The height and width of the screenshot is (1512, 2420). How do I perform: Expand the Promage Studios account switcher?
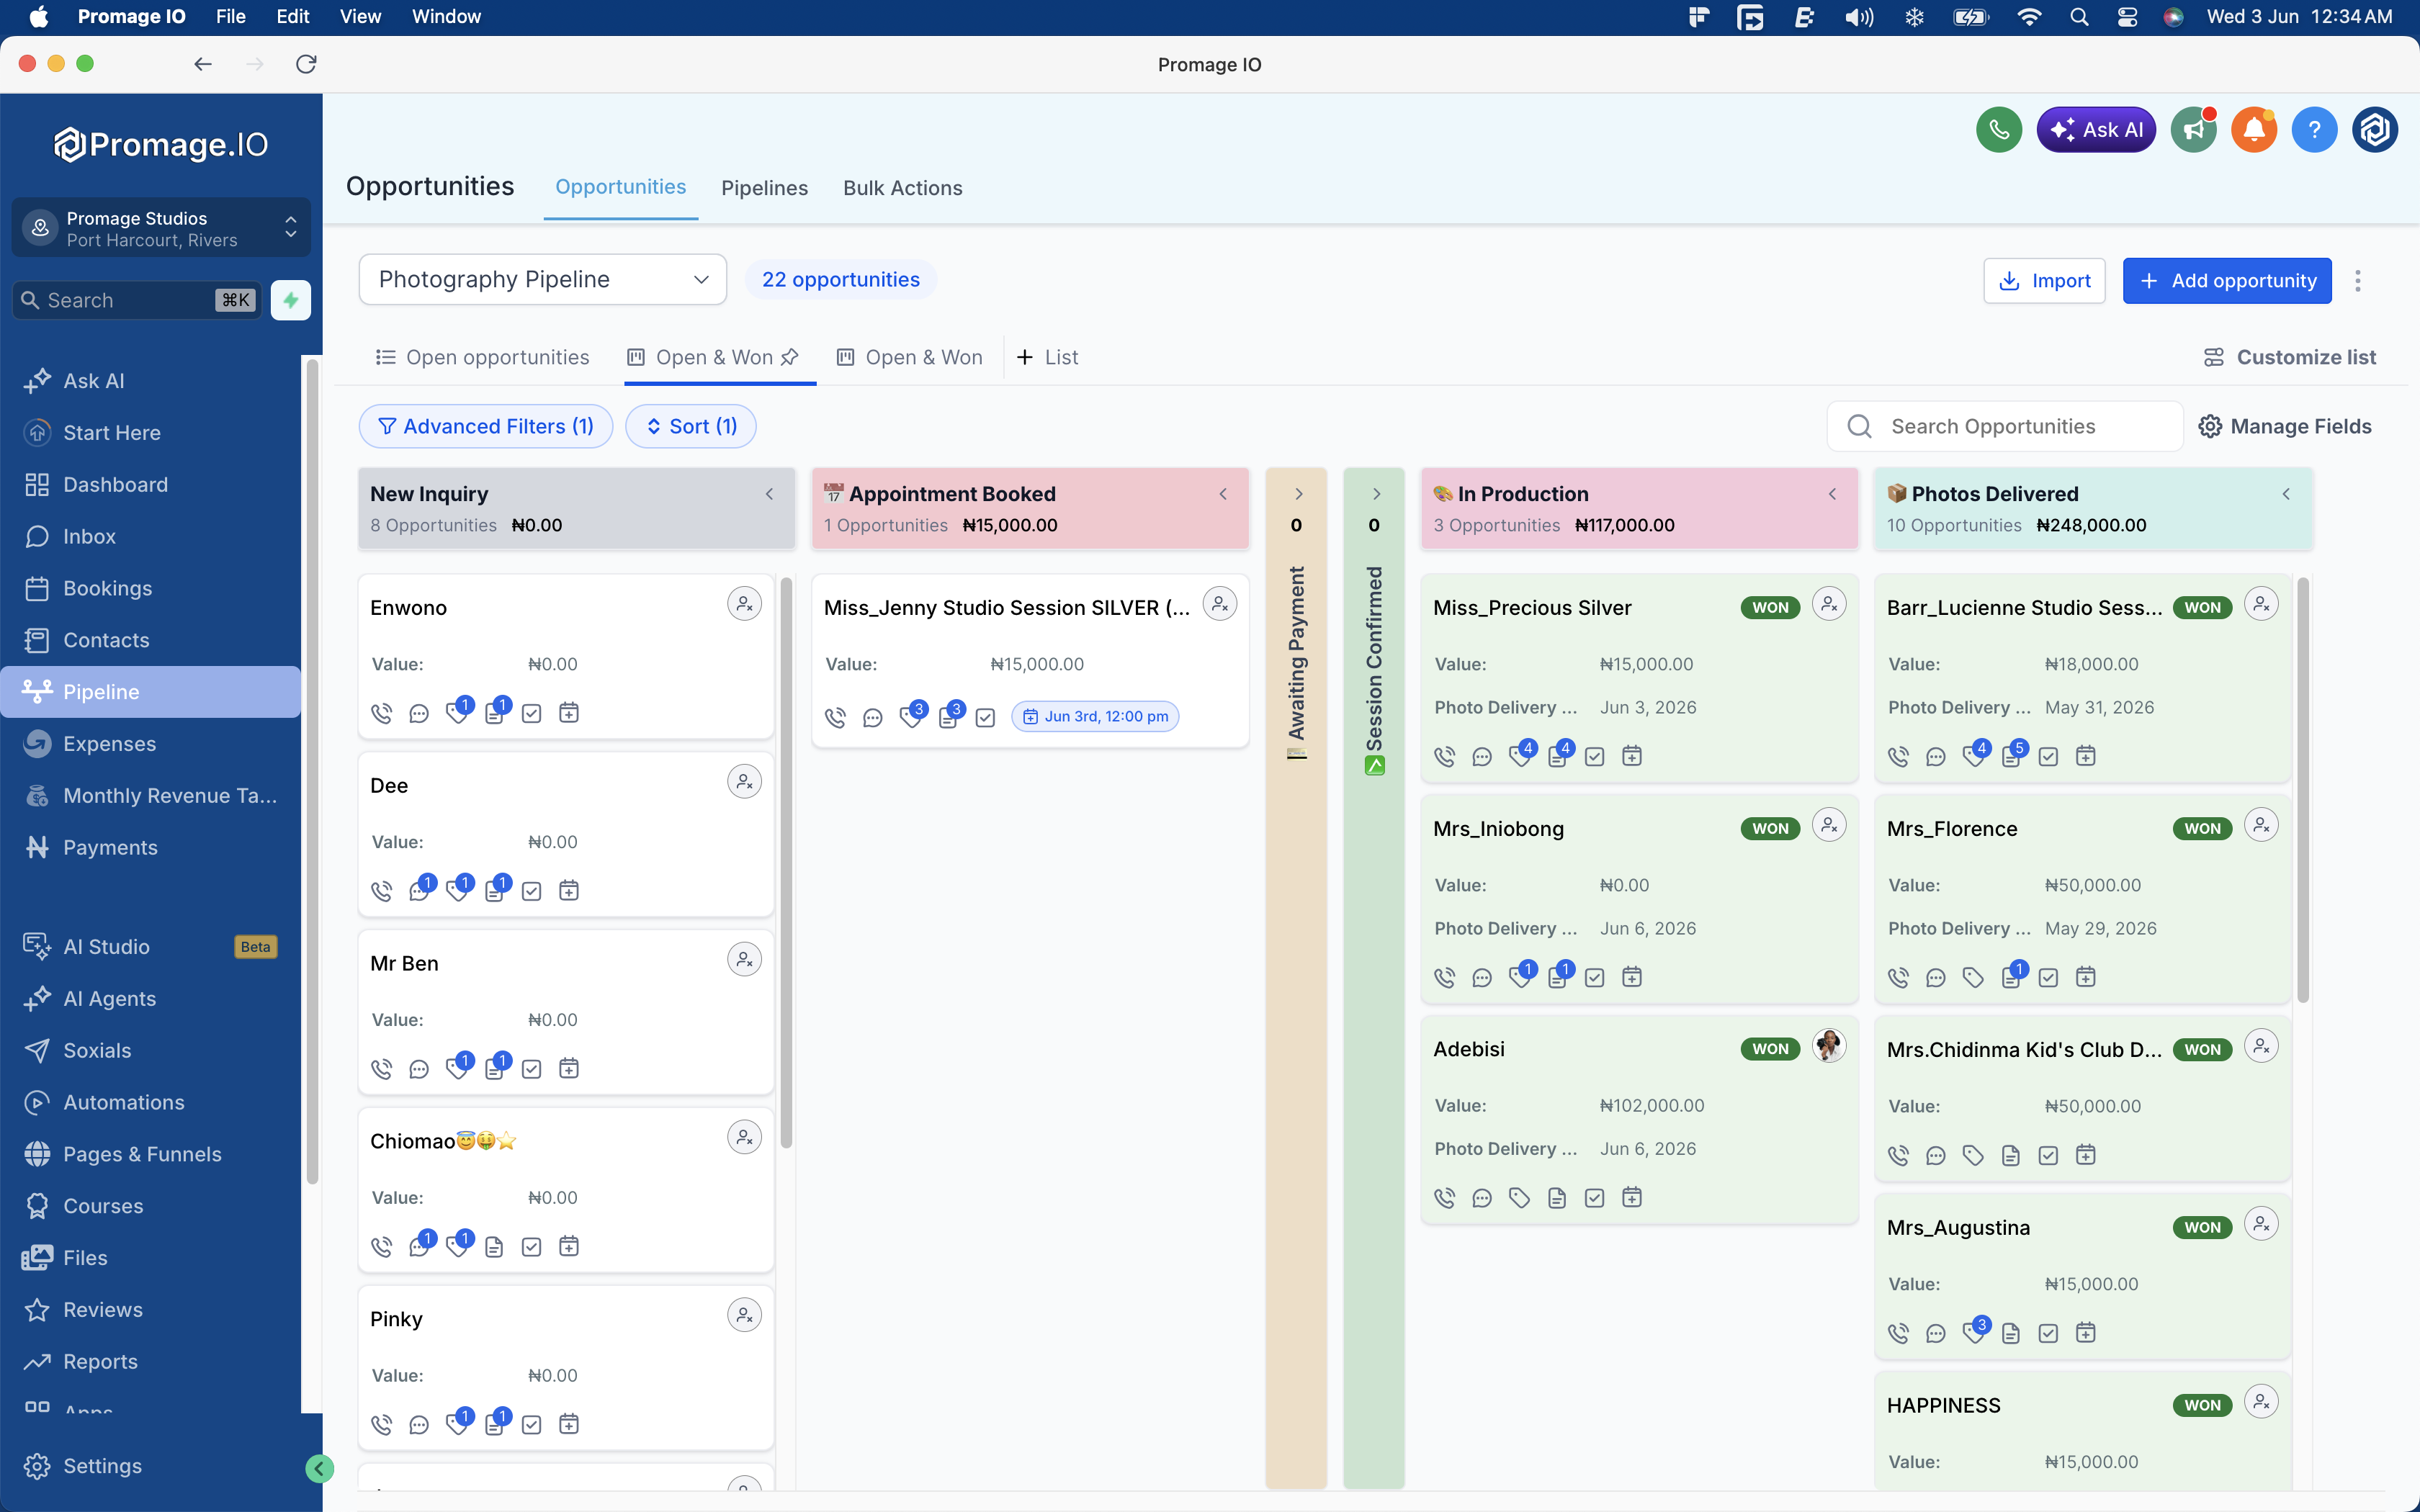point(161,228)
